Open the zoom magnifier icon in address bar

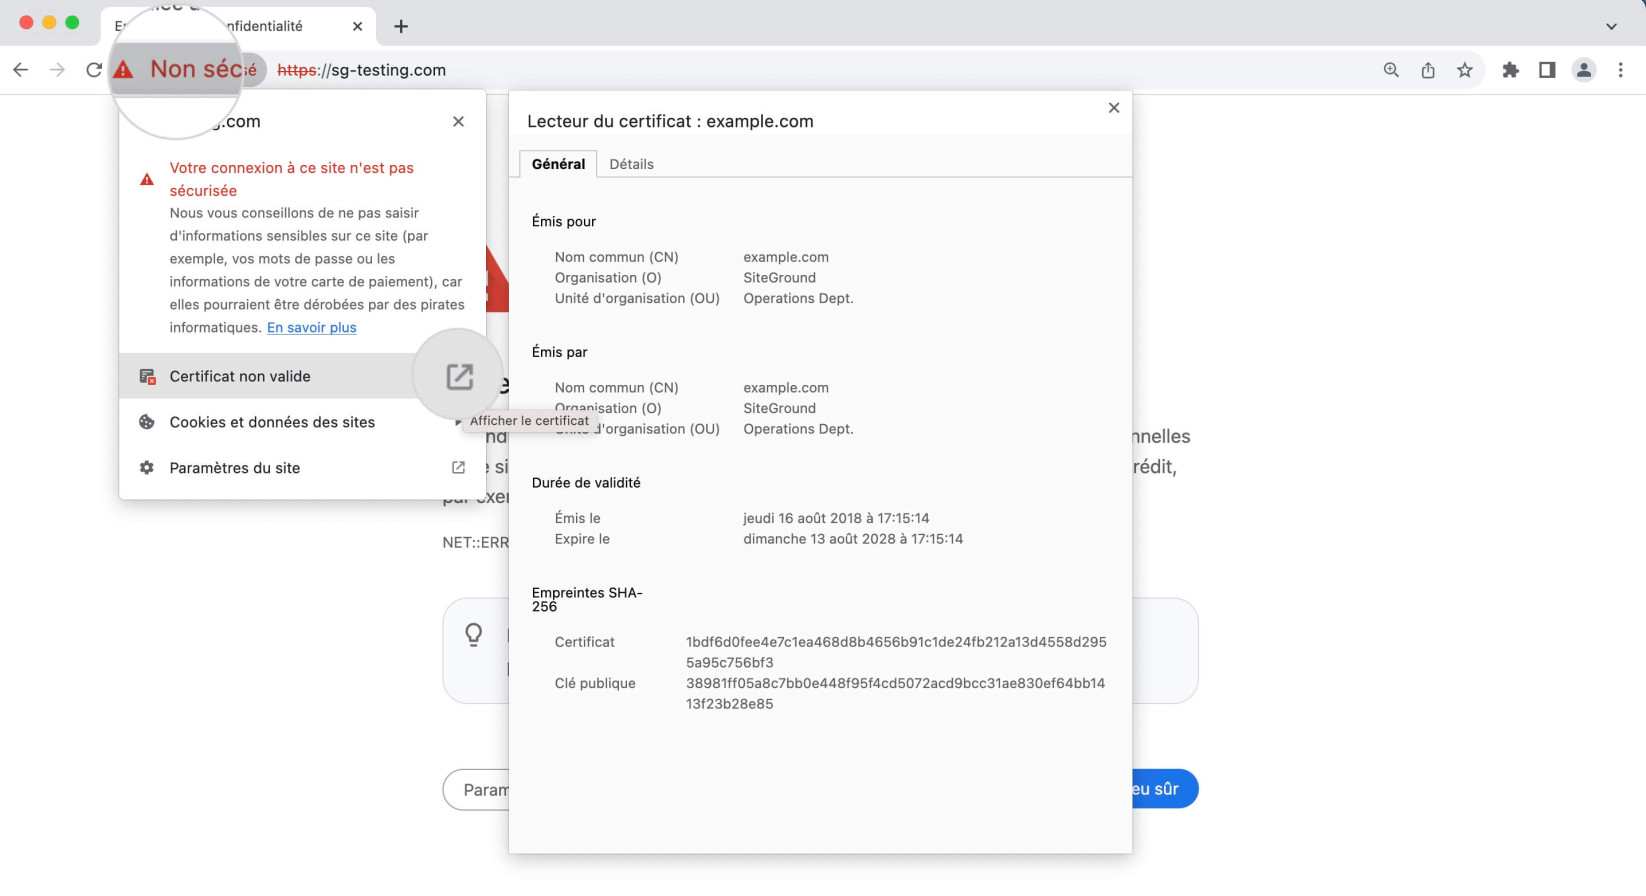[1391, 70]
